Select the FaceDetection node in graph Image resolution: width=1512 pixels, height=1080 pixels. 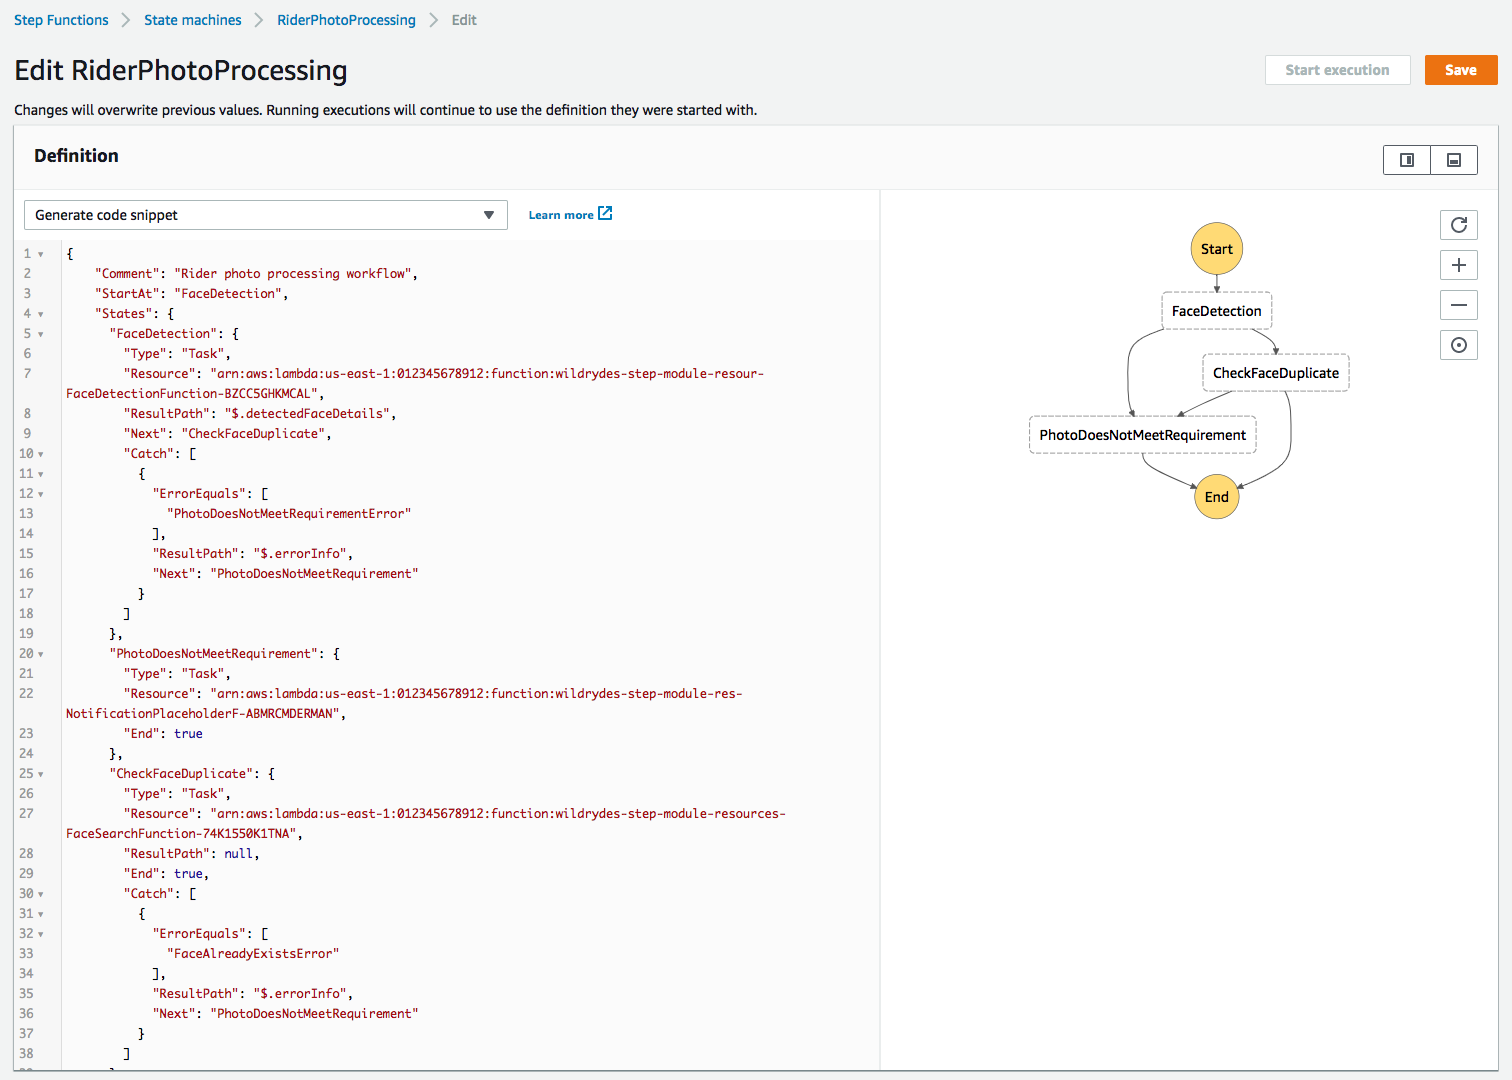click(1217, 311)
